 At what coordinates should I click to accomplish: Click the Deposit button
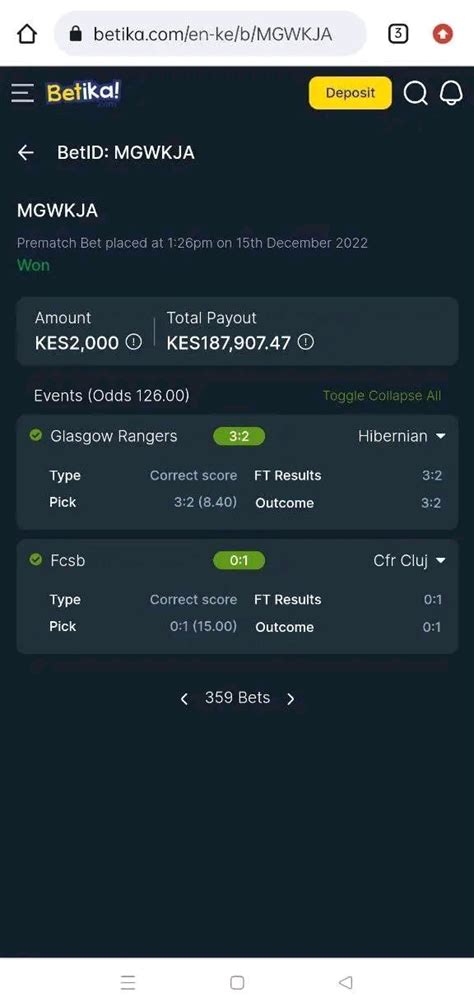click(350, 93)
